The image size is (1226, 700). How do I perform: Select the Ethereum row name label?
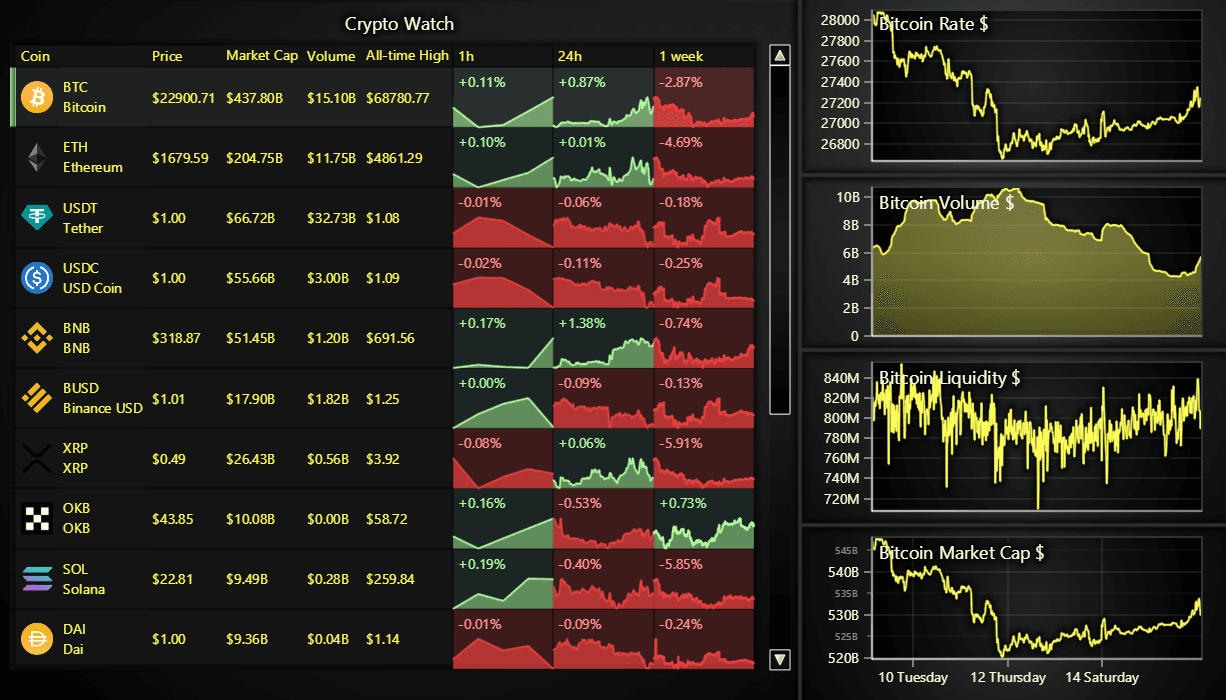pyautogui.click(x=93, y=167)
